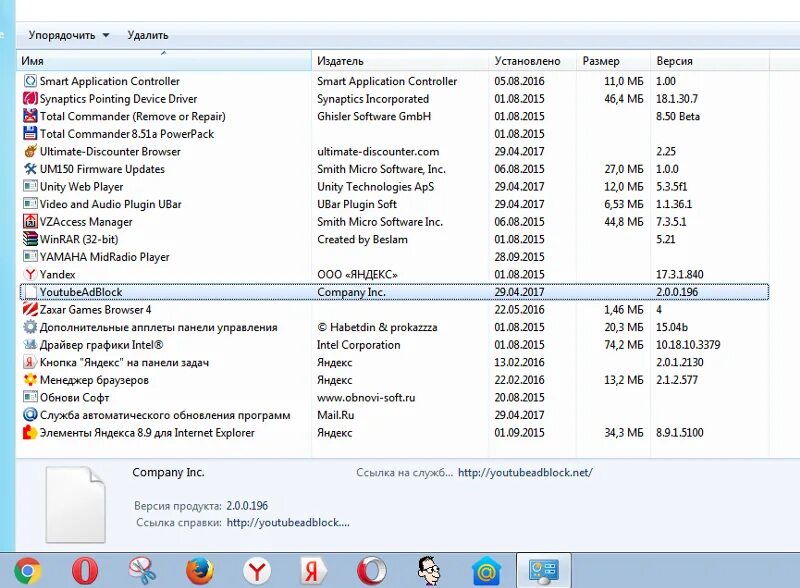Select the Yandex browser Y icon in list
Image resolution: width=800 pixels, height=588 pixels.
tap(30, 274)
